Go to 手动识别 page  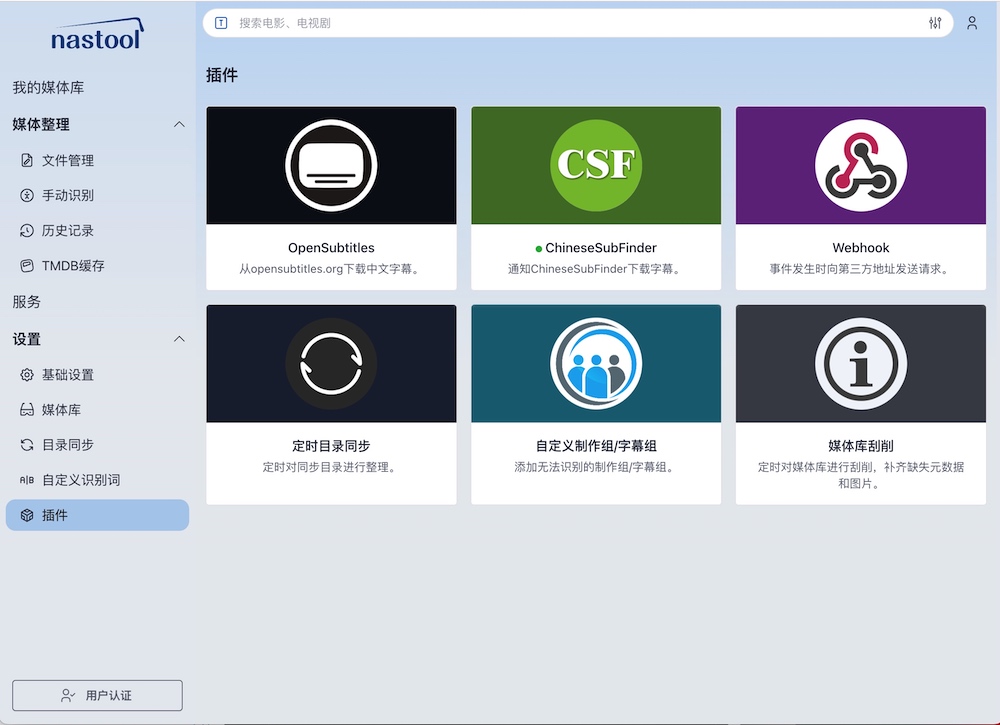tap(68, 195)
